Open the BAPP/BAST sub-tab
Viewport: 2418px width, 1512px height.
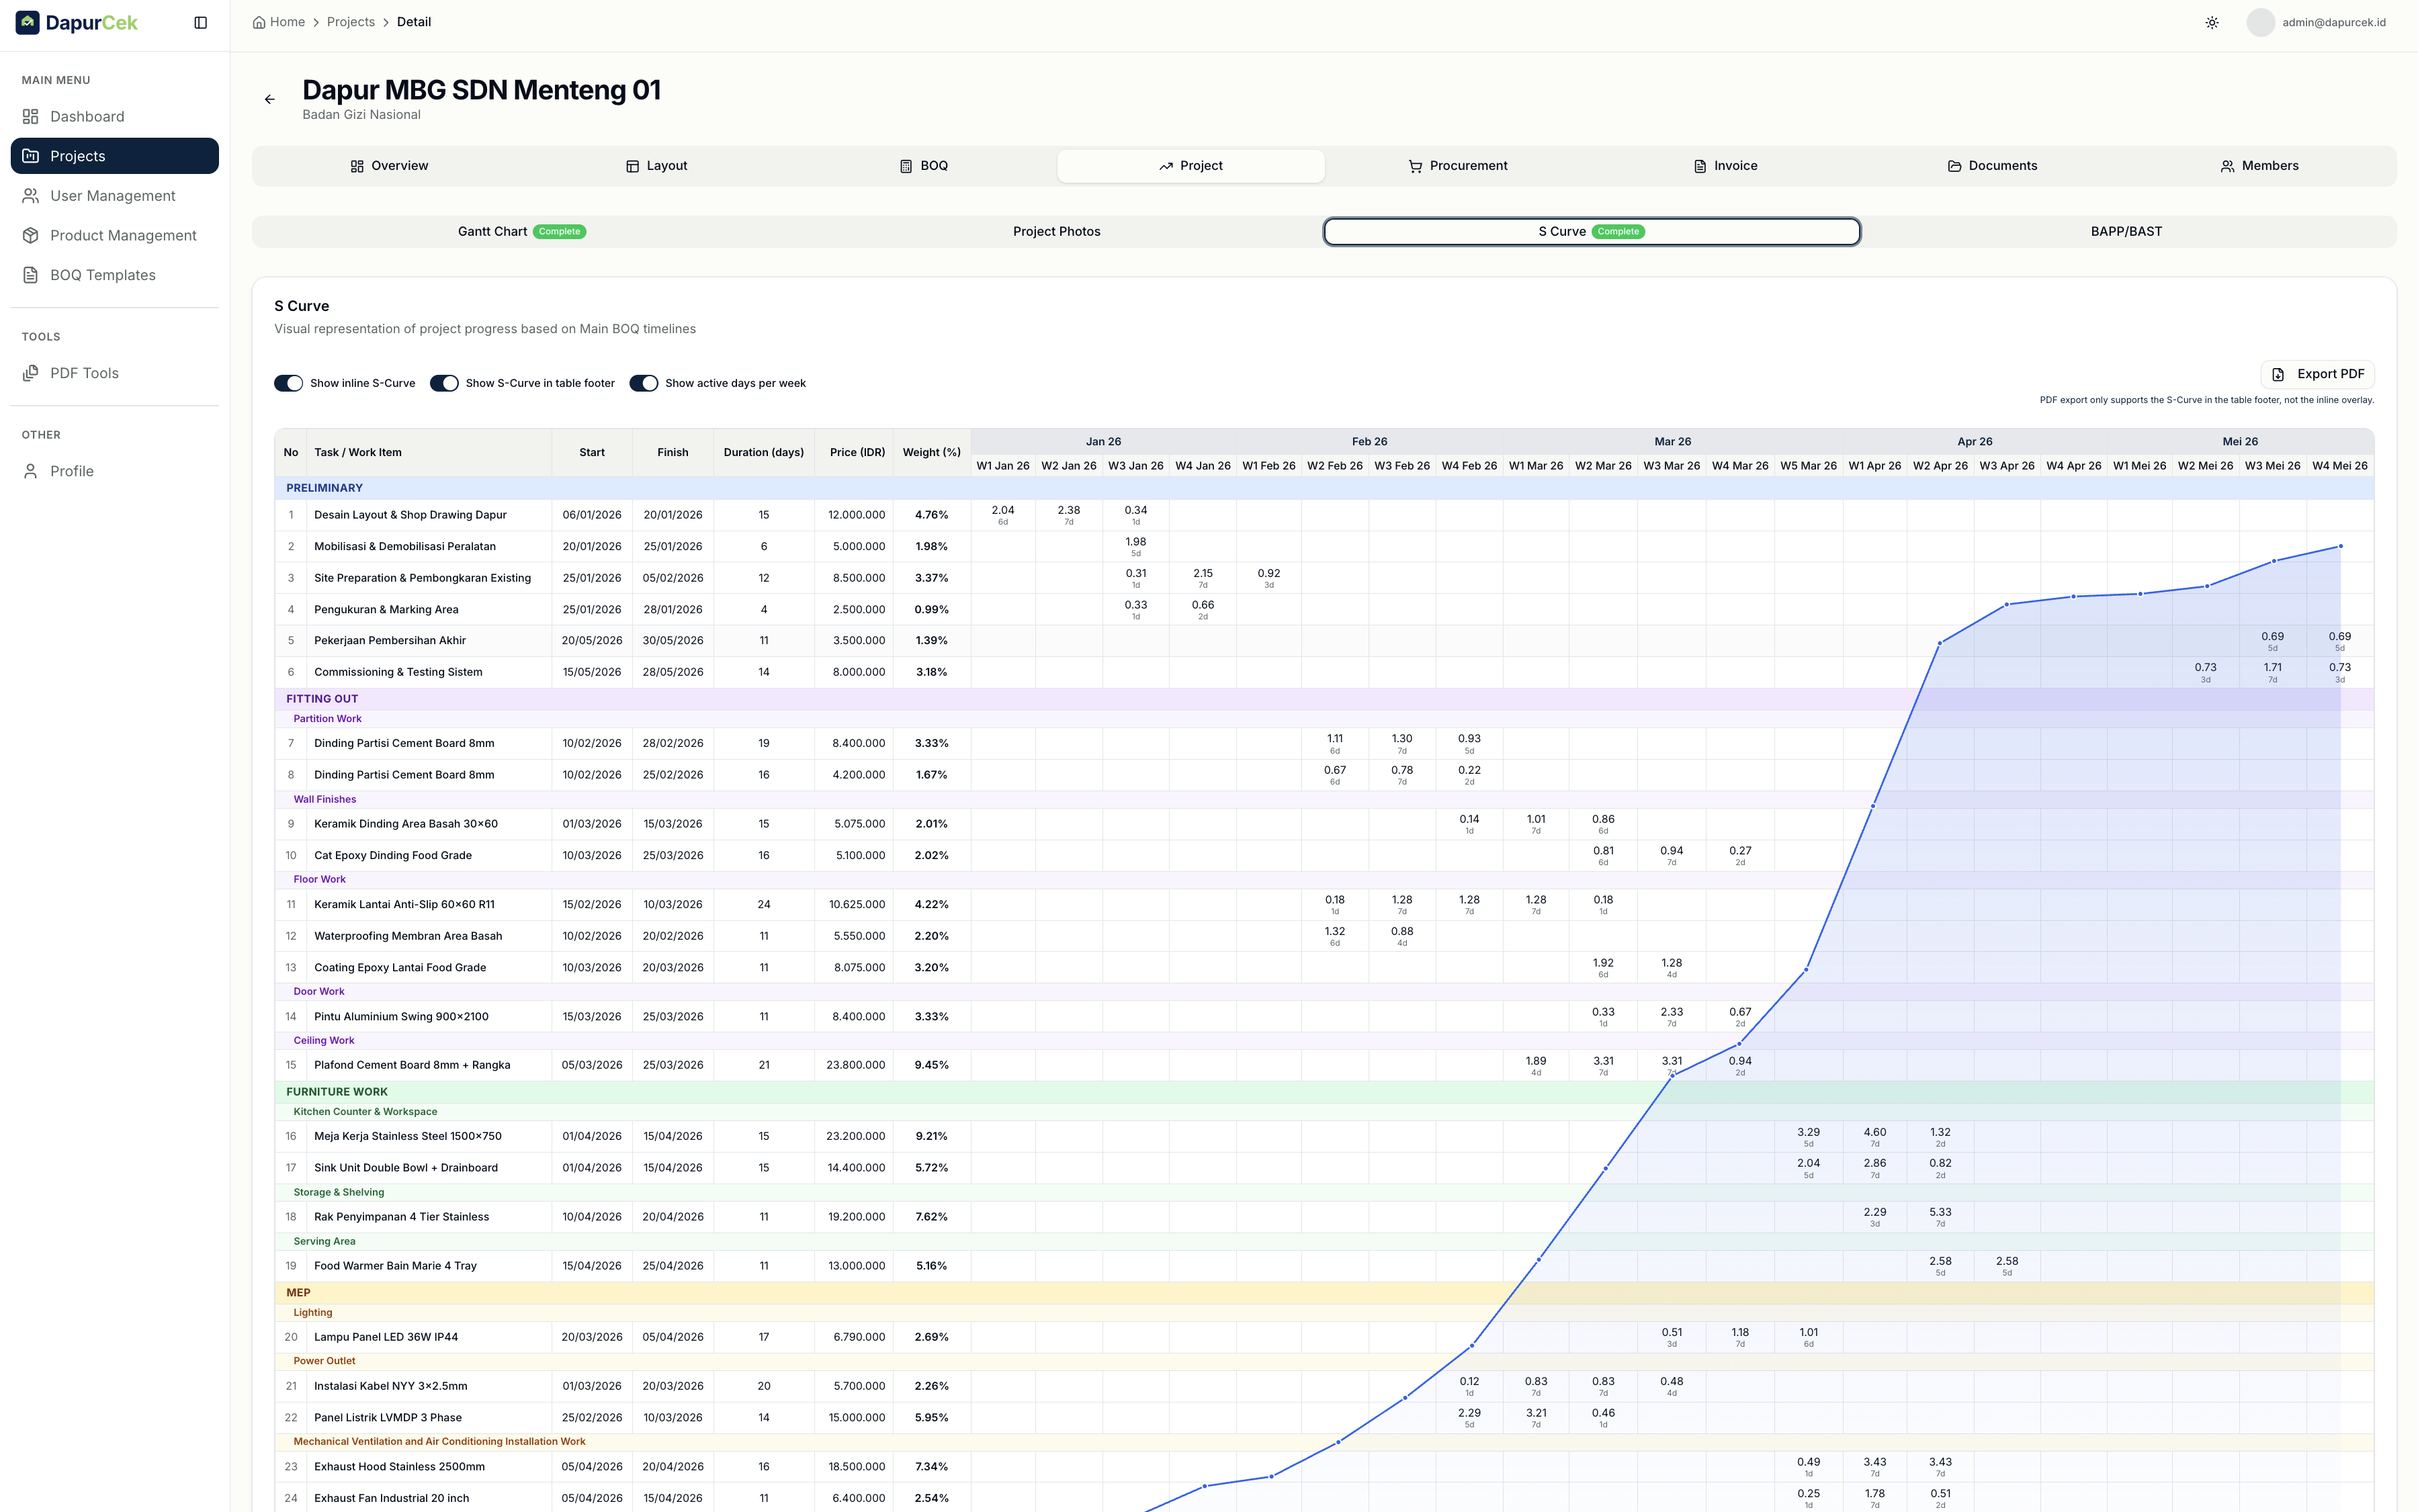pos(2126,231)
